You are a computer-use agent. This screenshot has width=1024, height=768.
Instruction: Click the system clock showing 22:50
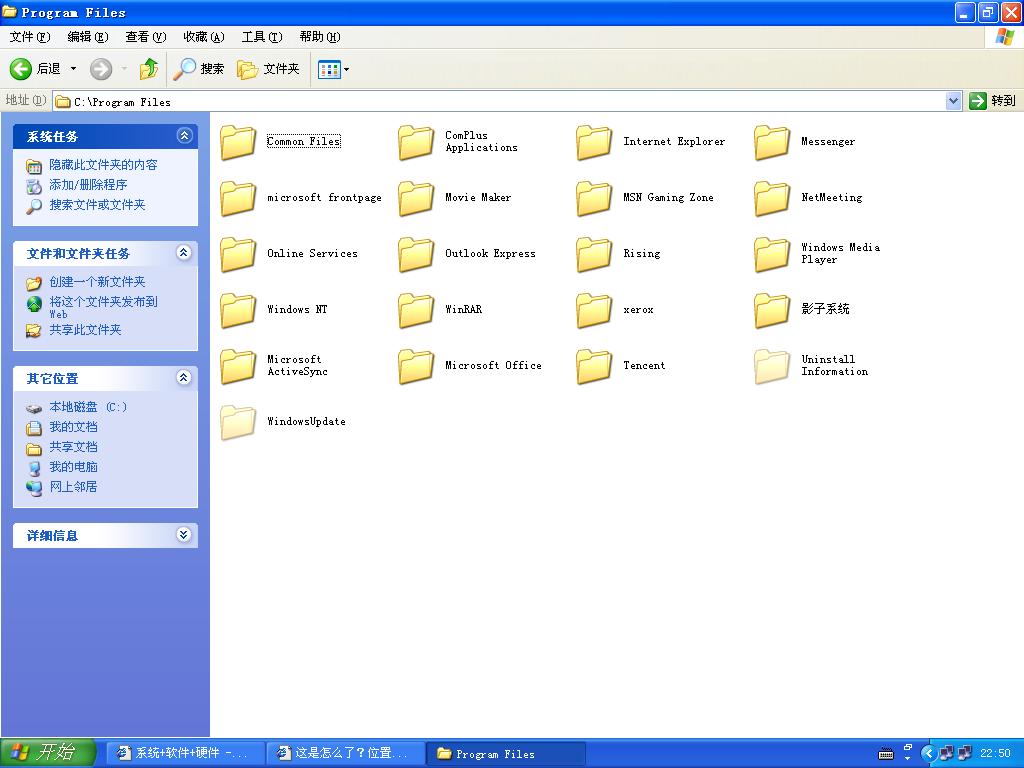click(995, 754)
